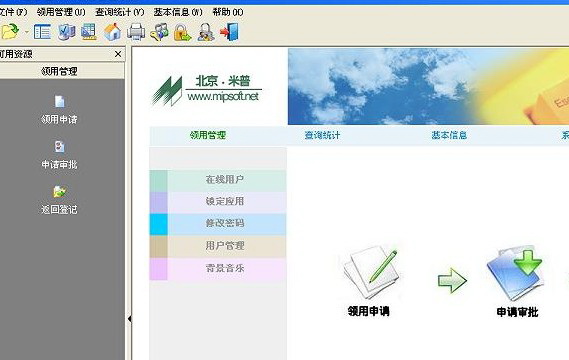Switch to the 基本信息 navigation tab

[x=449, y=135]
